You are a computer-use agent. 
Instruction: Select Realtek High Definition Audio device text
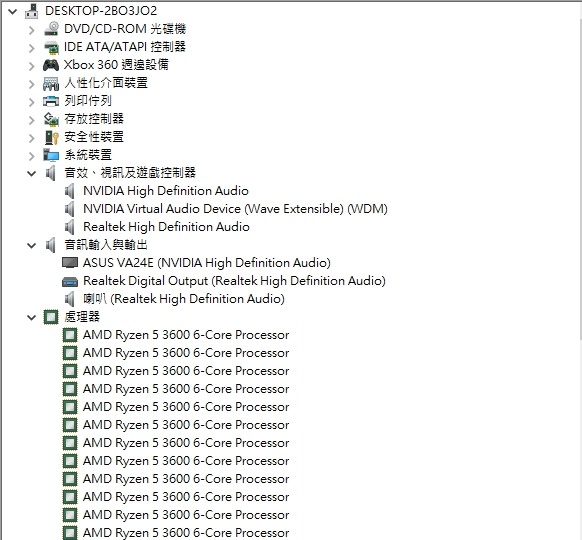166,227
